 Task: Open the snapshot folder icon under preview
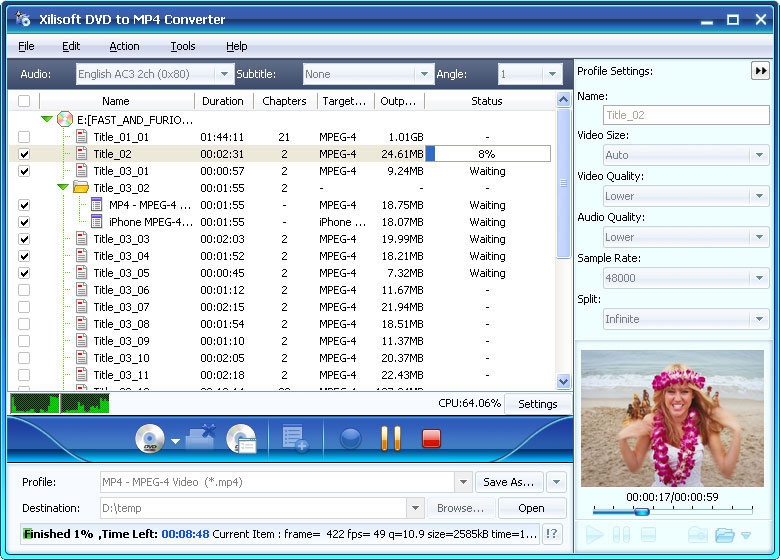click(725, 535)
